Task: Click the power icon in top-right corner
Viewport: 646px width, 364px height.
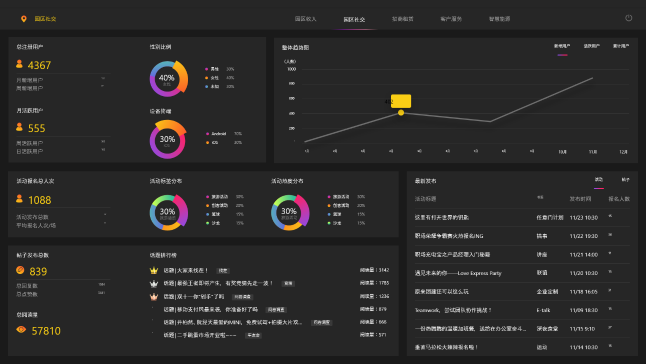Action: 628,18
